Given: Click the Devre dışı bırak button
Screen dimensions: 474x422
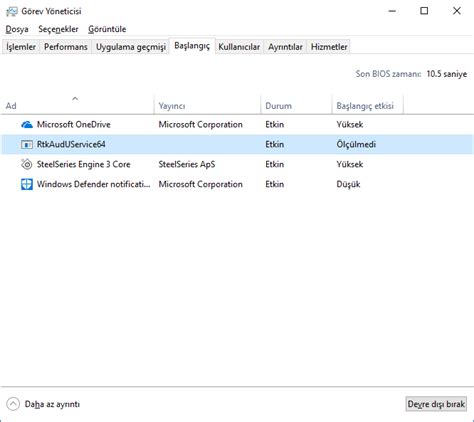Looking at the screenshot, I should pyautogui.click(x=436, y=404).
